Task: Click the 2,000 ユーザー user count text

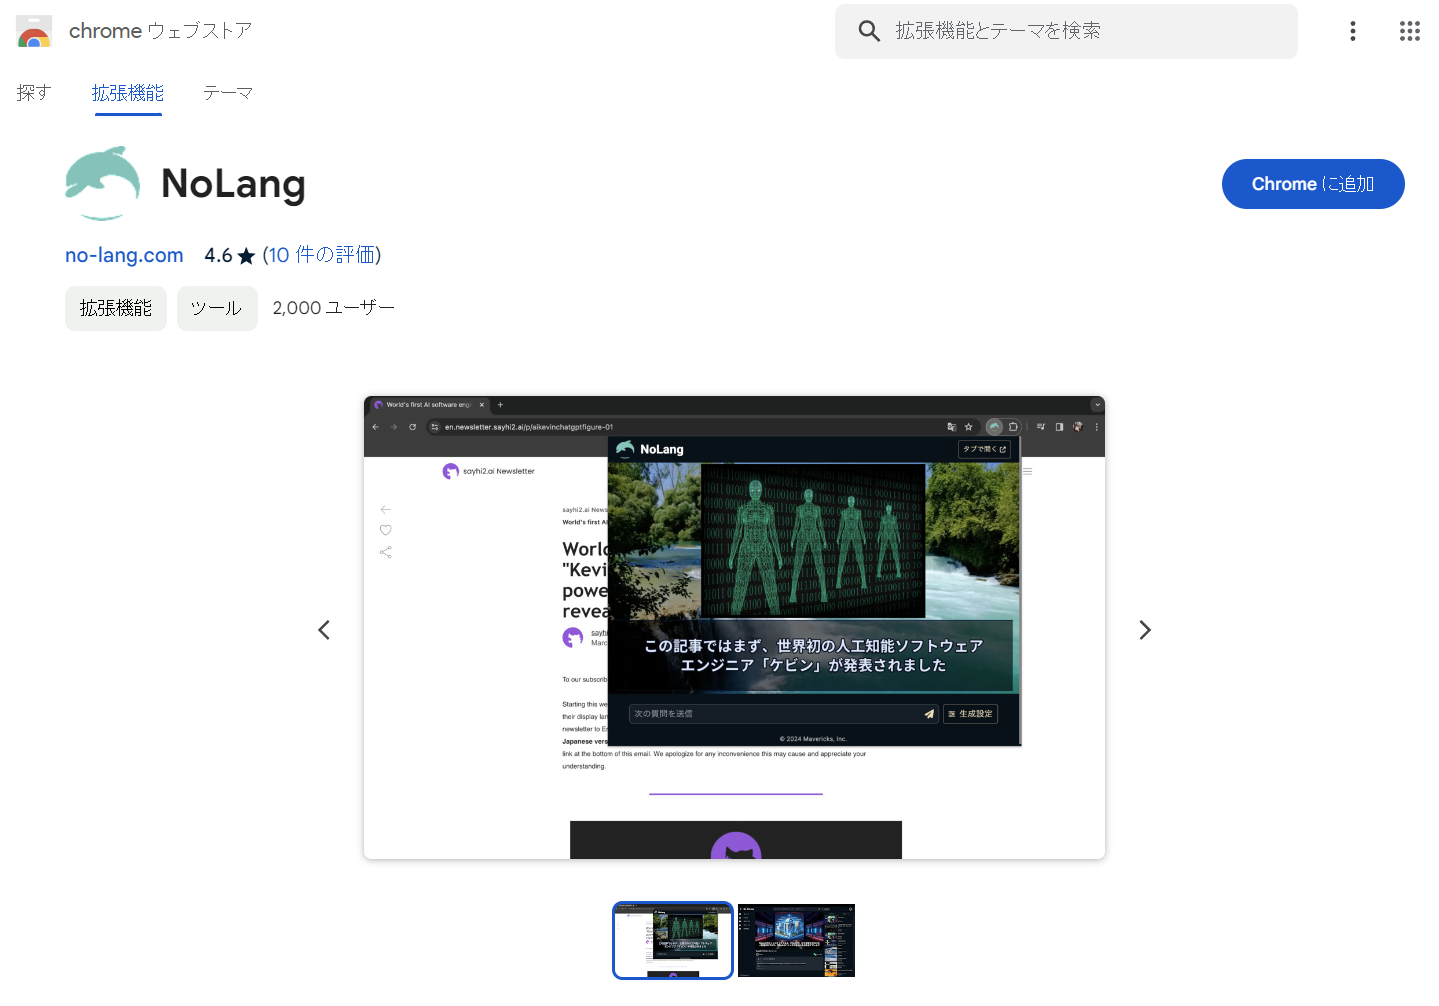Action: pyautogui.click(x=334, y=308)
